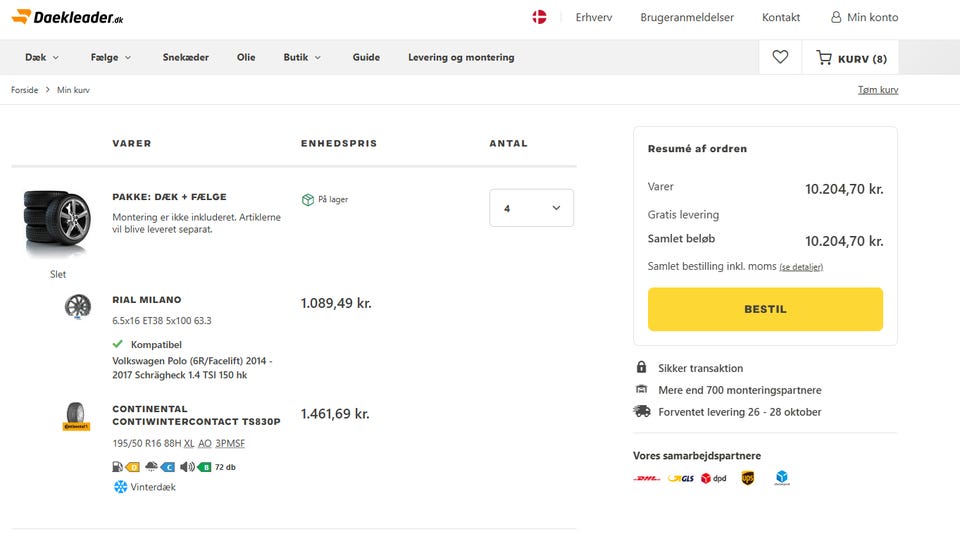Click the Daekleader.dk logo
The image size is (960, 539).
[x=67, y=17]
